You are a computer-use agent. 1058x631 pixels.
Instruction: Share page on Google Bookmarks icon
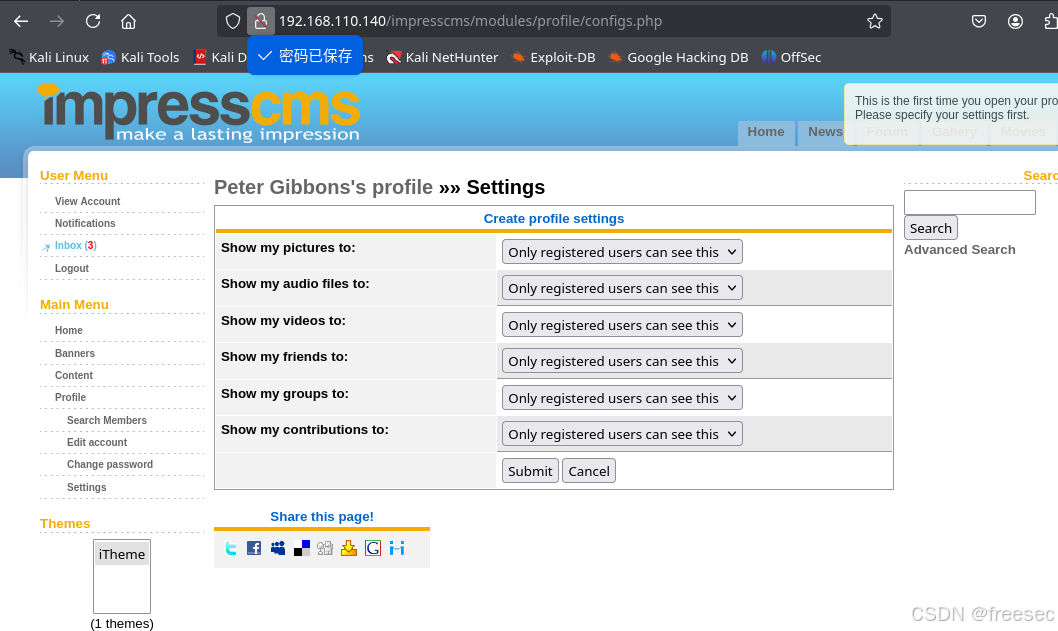coord(372,548)
